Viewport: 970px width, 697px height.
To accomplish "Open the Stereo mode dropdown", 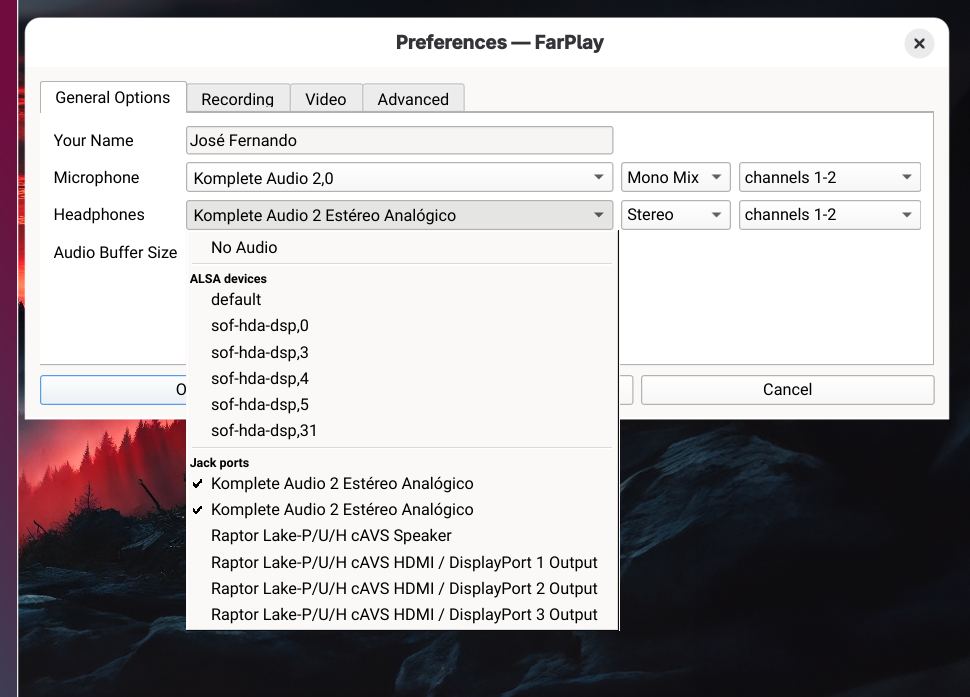I will (x=675, y=215).
